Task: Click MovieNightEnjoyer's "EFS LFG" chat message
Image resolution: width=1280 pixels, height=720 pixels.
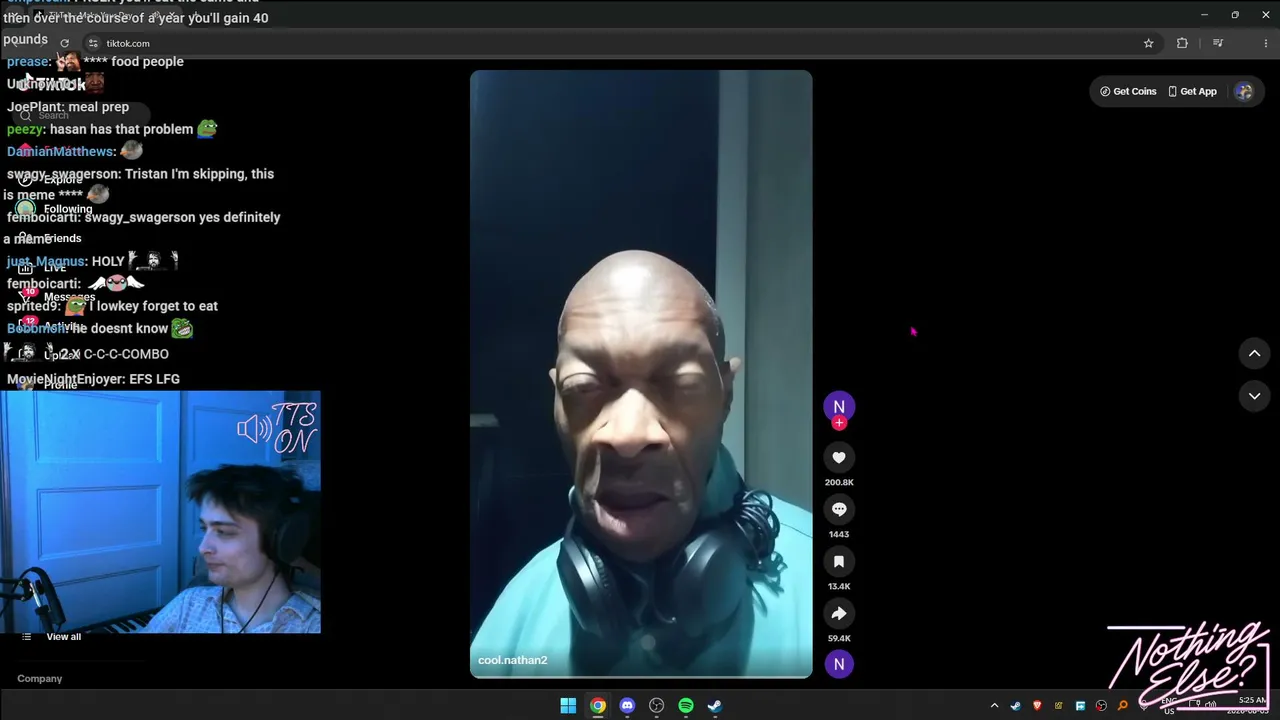Action: coord(94,379)
